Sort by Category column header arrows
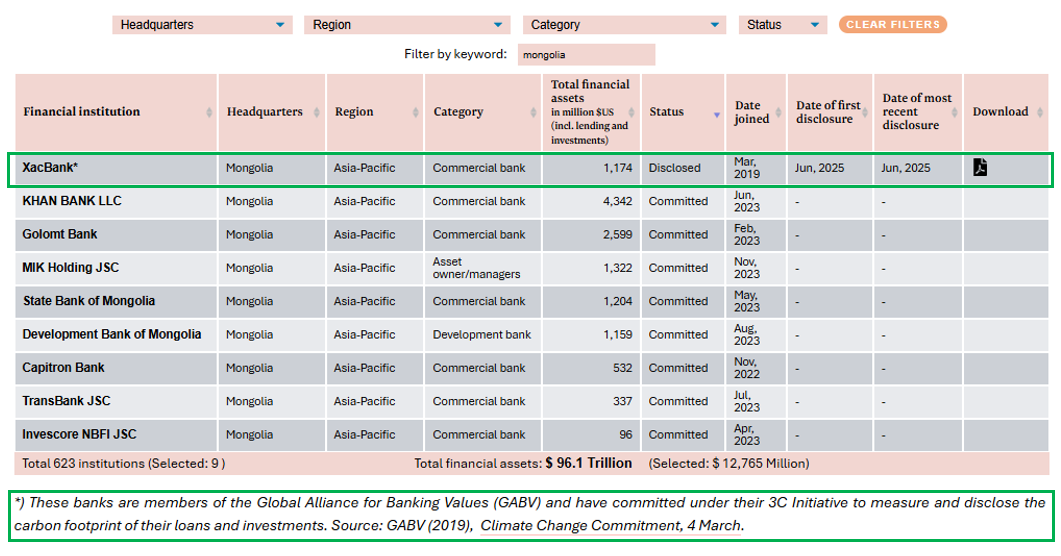Viewport: 1061px width, 556px height. [534, 113]
